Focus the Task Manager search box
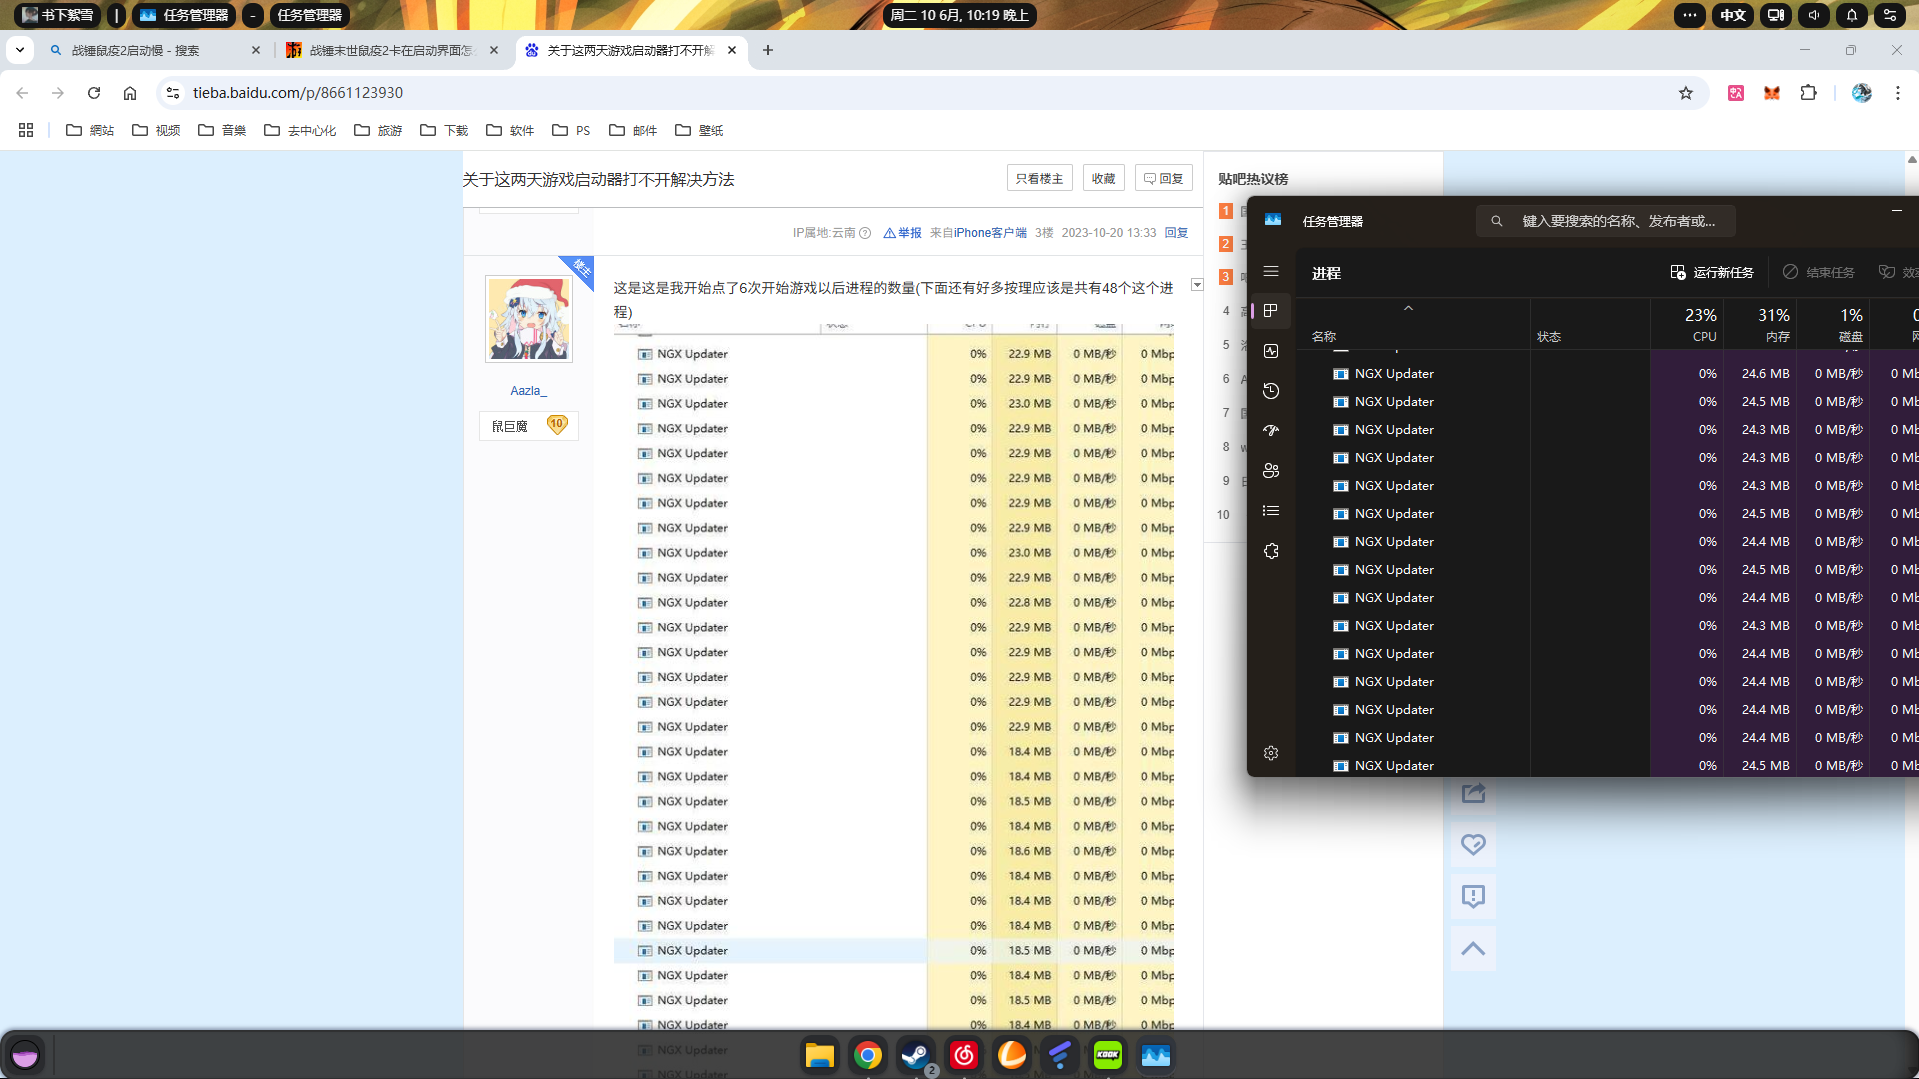The height and width of the screenshot is (1079, 1919). point(1605,221)
